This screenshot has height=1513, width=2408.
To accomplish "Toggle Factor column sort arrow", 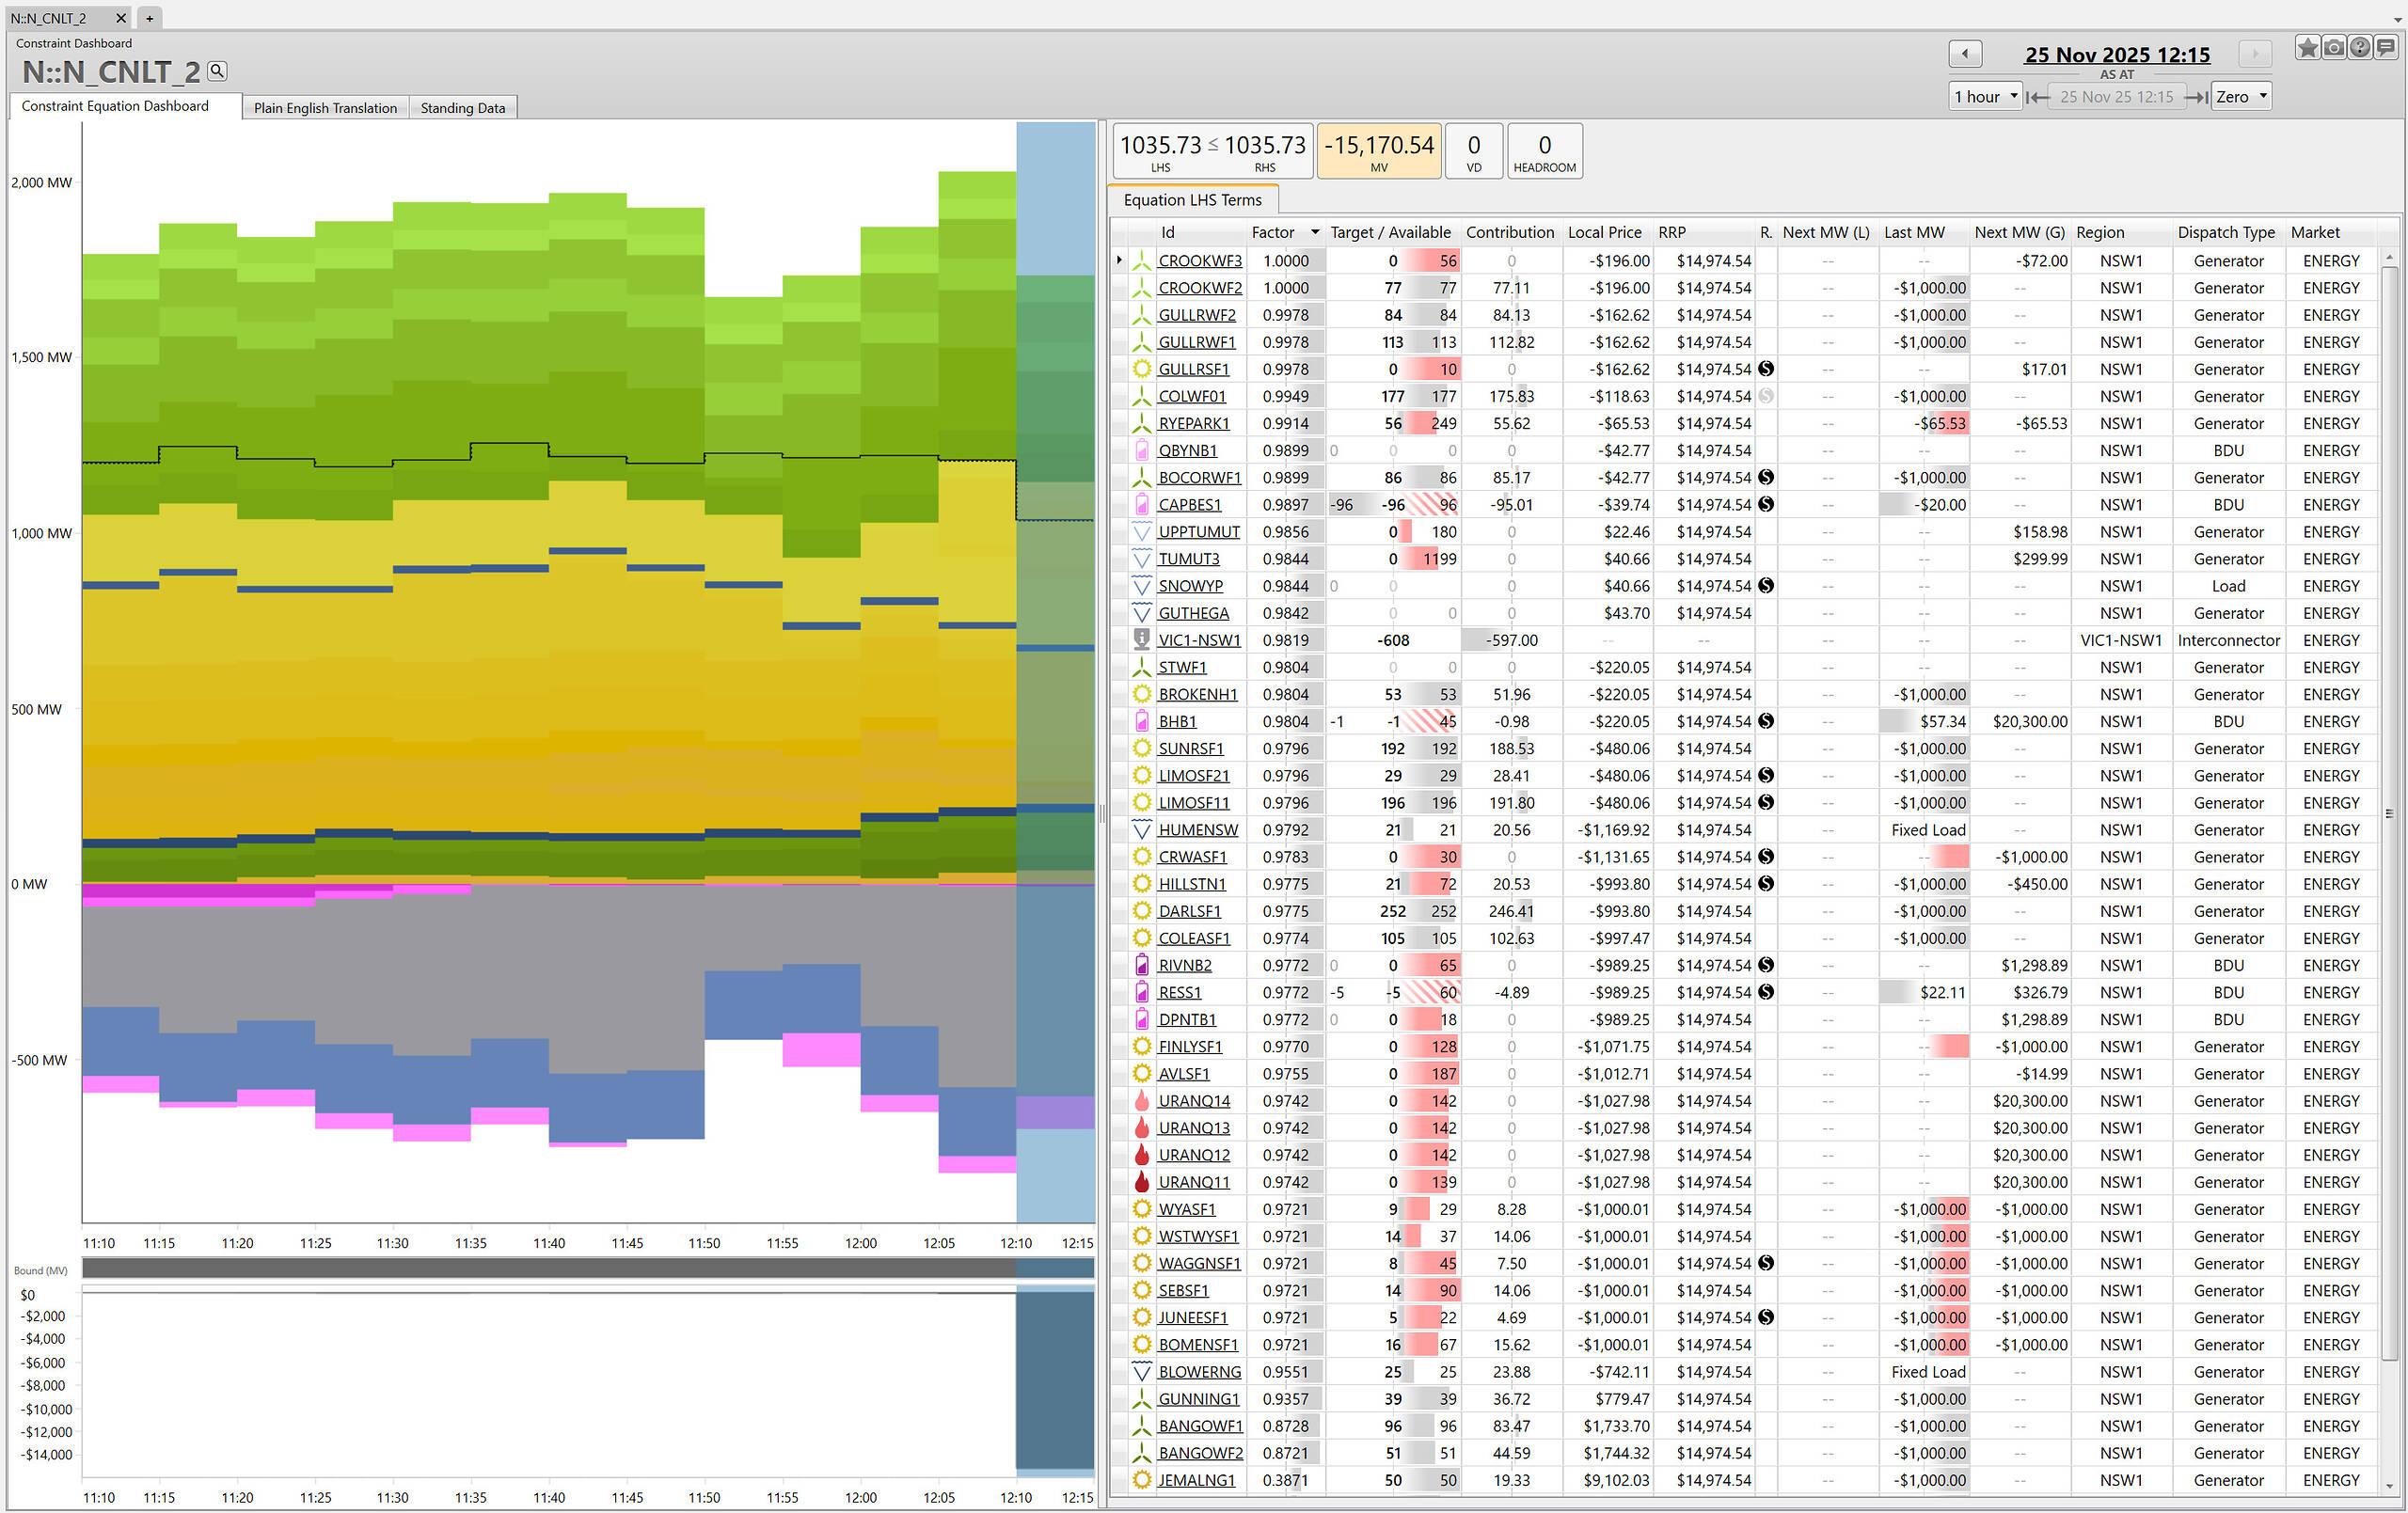I will pyautogui.click(x=1315, y=233).
